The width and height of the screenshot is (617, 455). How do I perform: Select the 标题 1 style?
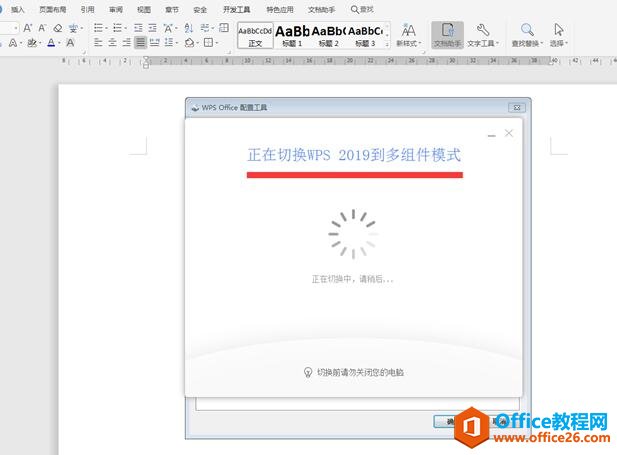292,35
